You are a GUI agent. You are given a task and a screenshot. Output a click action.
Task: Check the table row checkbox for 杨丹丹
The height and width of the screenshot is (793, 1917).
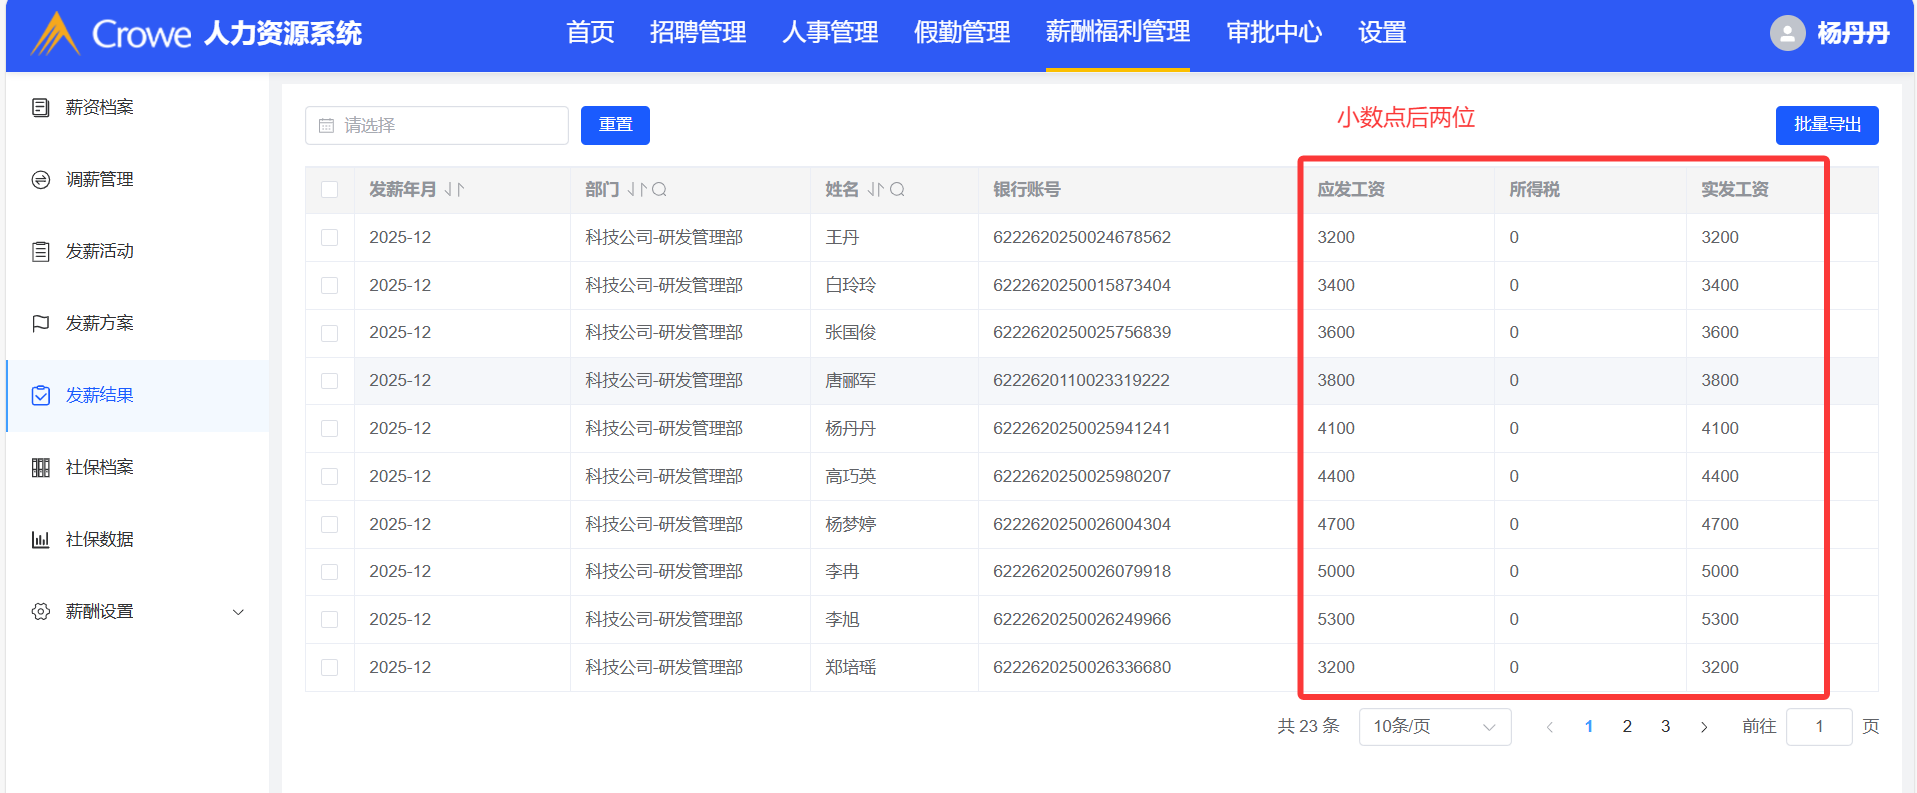point(329,428)
